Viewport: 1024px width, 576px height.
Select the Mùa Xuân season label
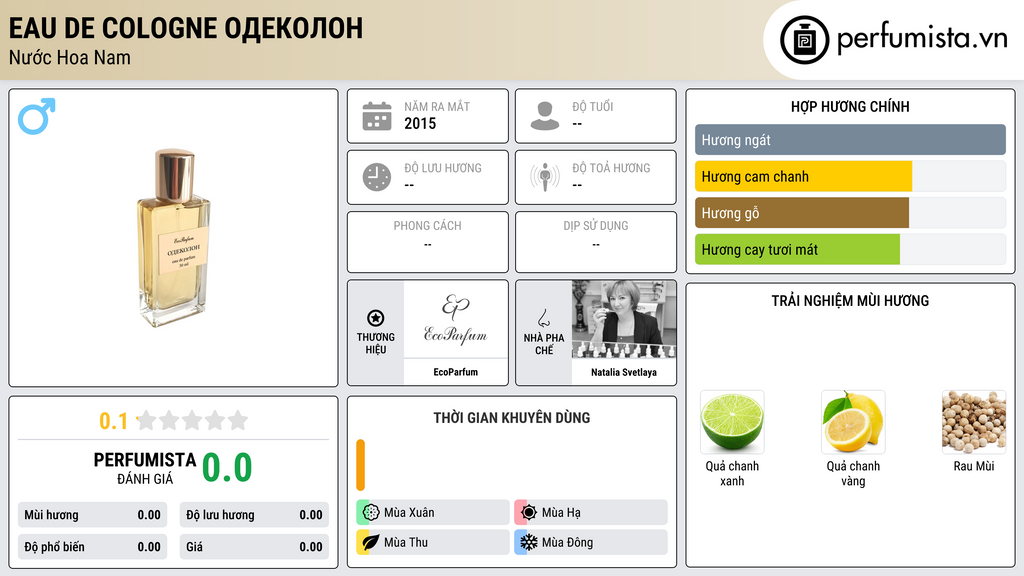(409, 513)
